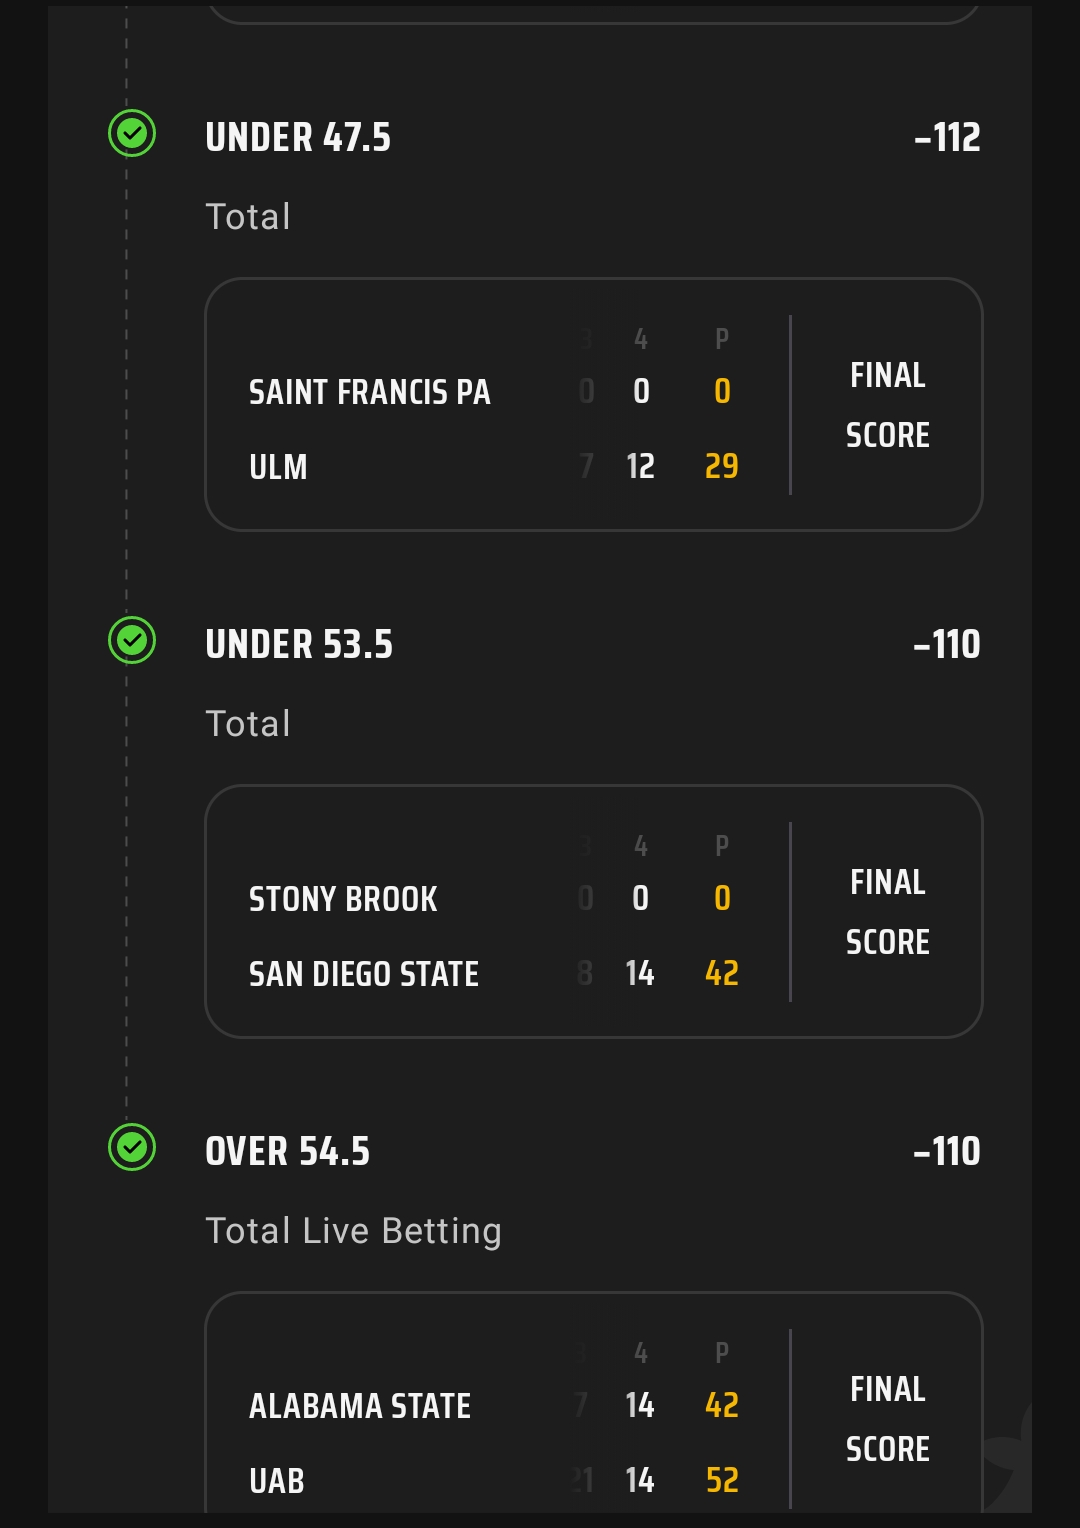Open the STONY BROOK team row
The height and width of the screenshot is (1528, 1080).
coord(343,899)
